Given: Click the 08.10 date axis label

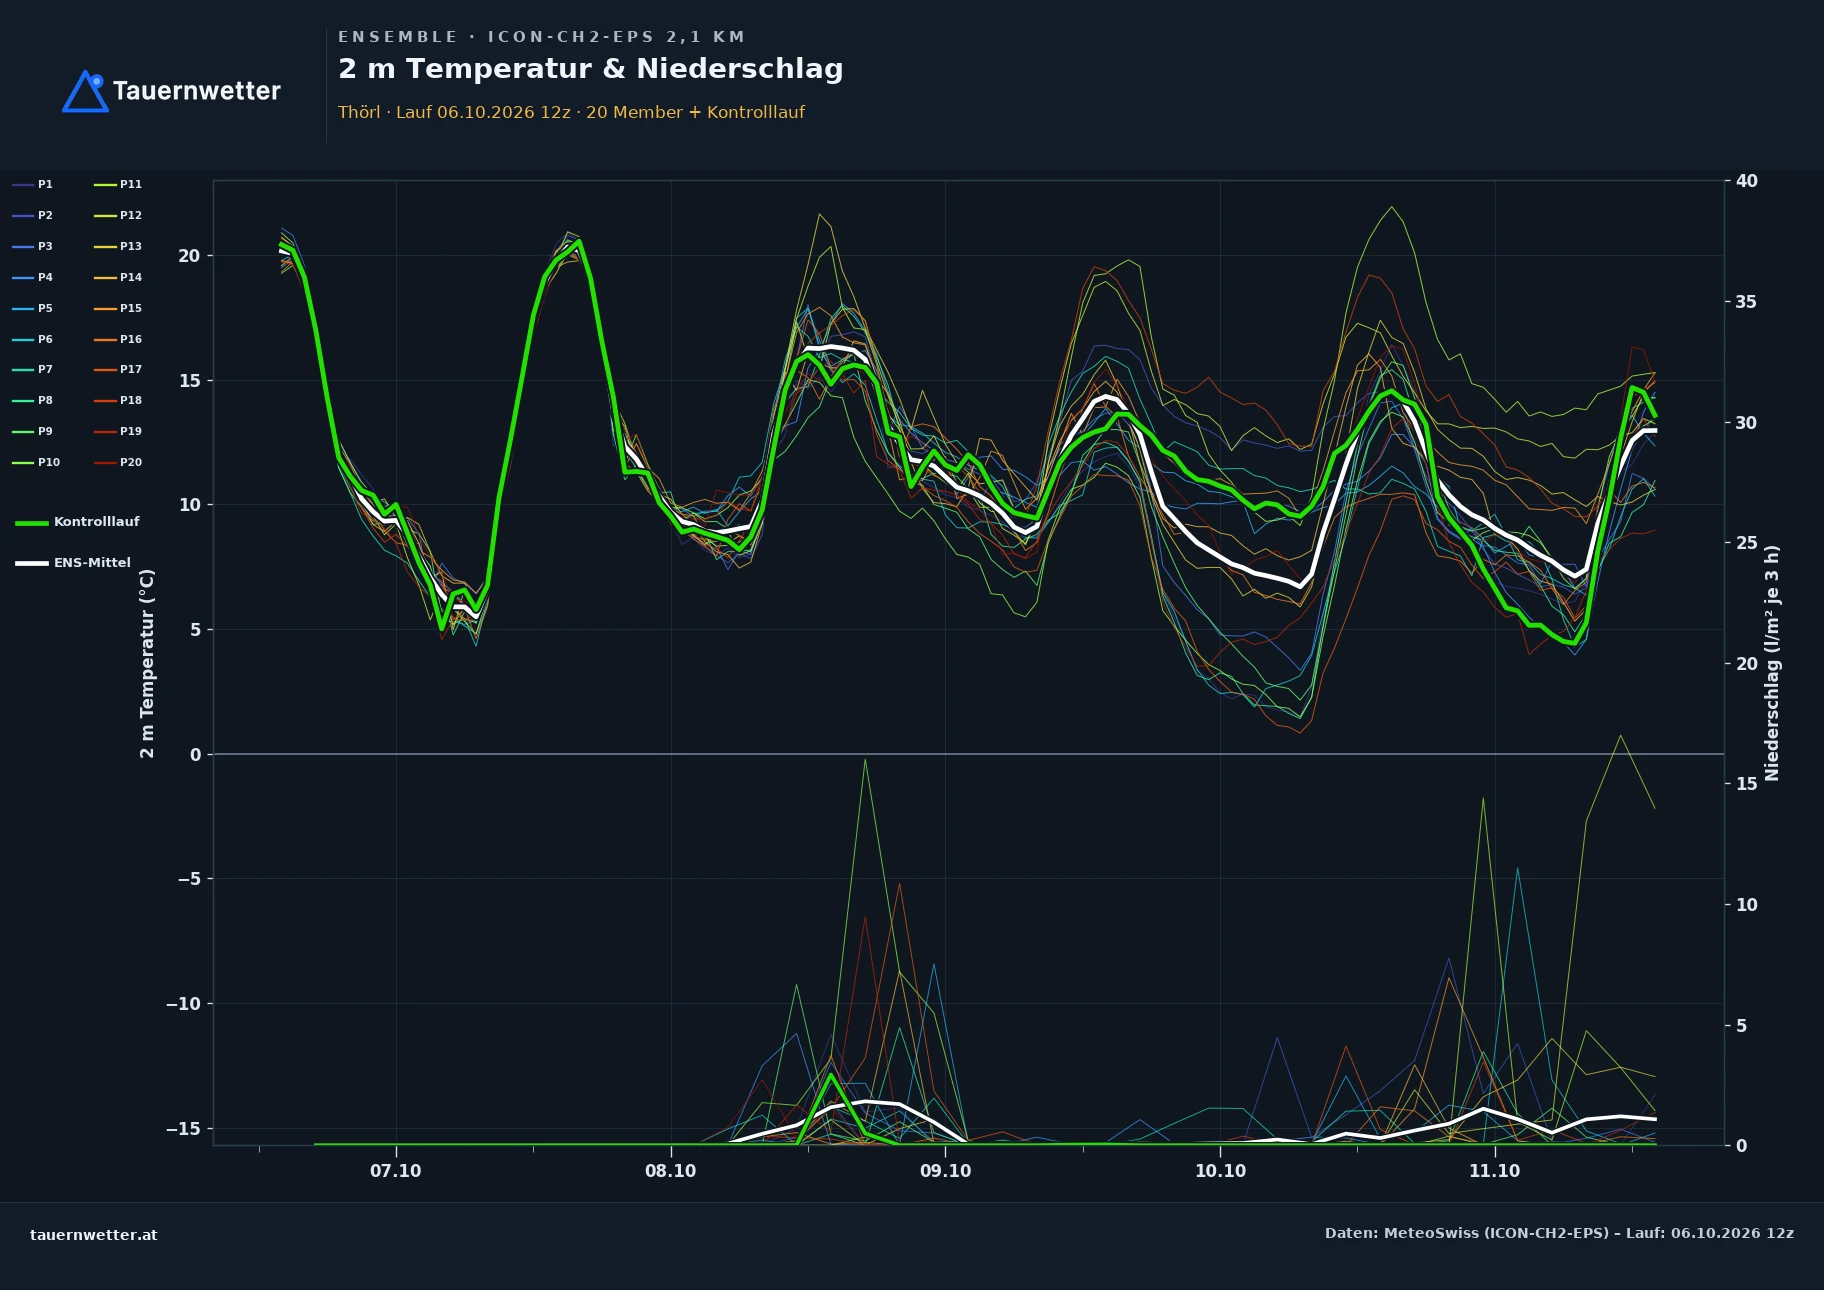Looking at the screenshot, I should pos(670,1171).
